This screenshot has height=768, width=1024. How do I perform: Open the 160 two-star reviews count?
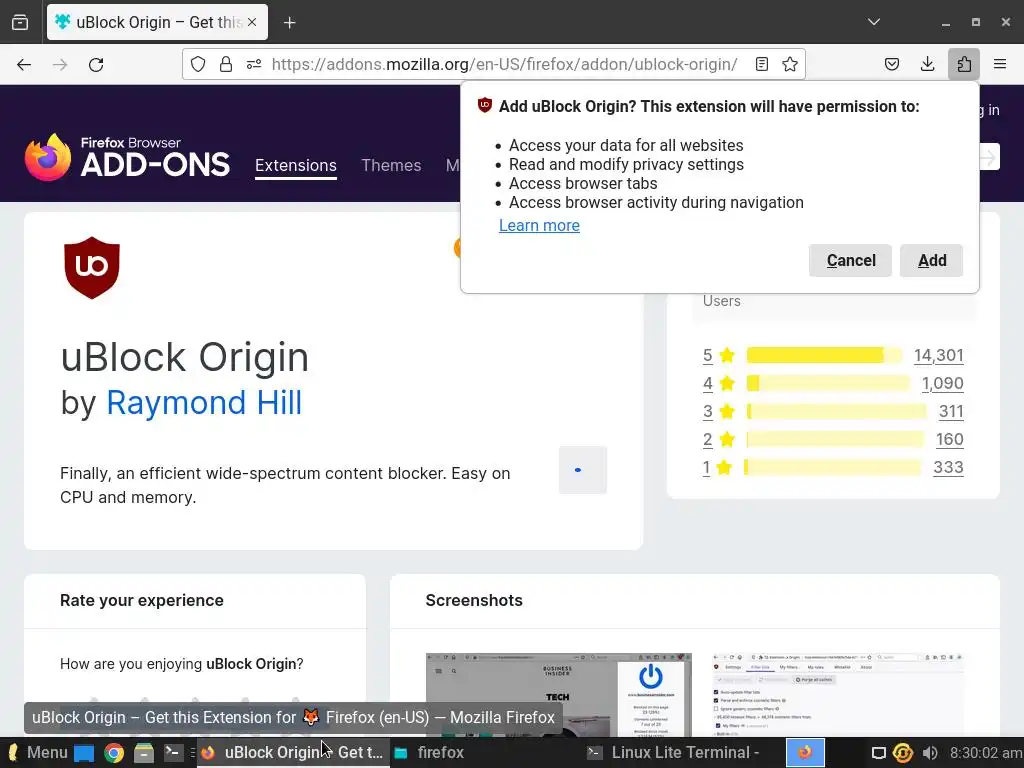click(950, 440)
